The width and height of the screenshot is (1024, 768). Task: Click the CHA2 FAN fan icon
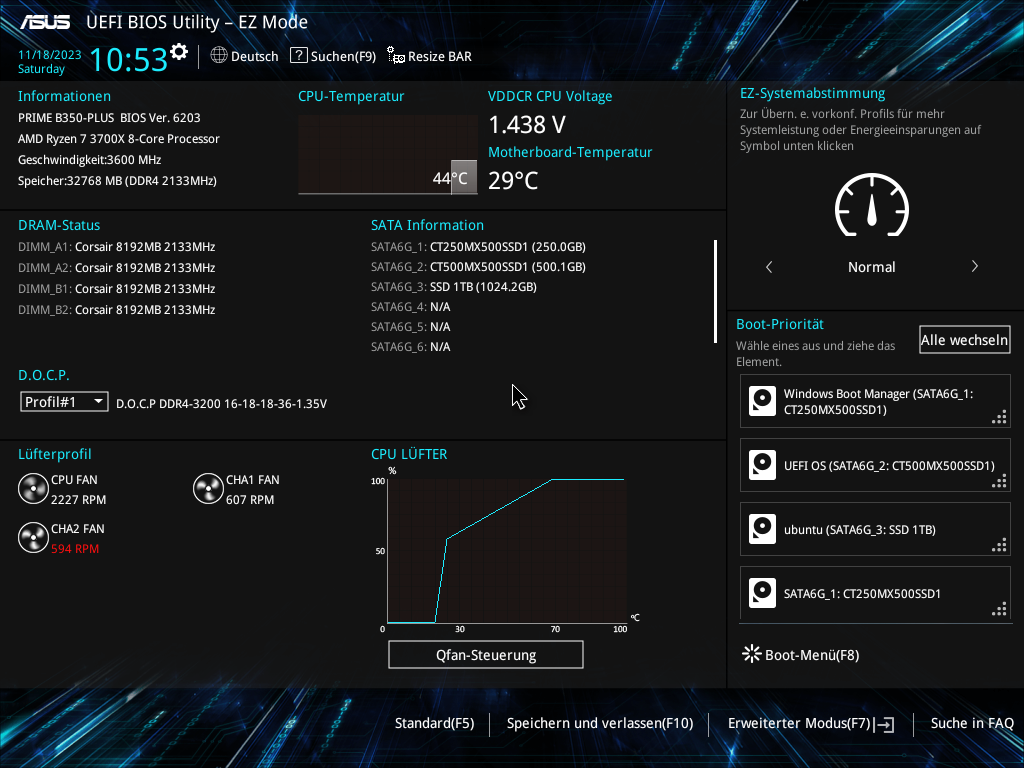(33, 538)
